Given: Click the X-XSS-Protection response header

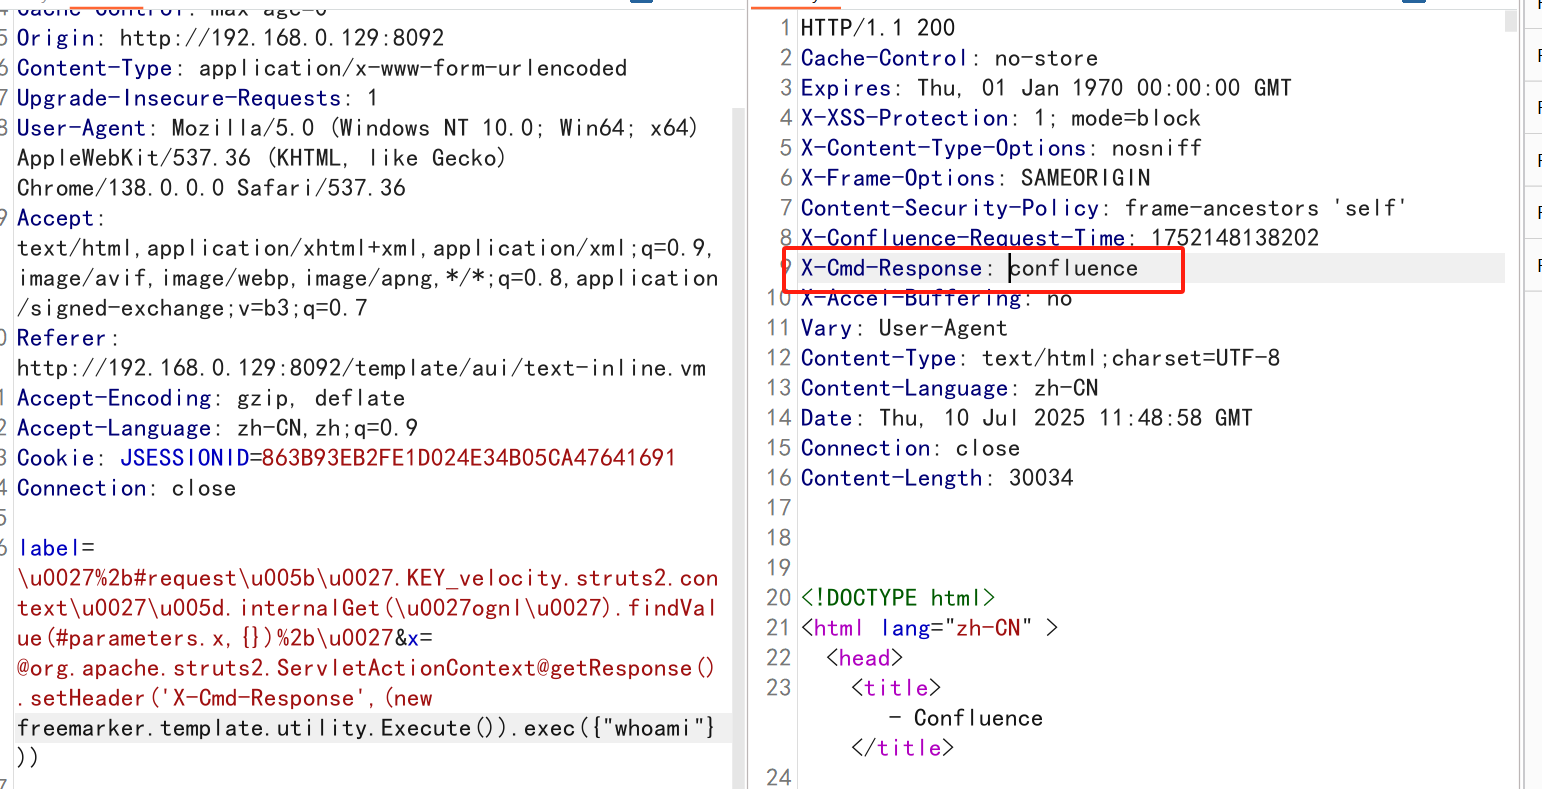Looking at the screenshot, I should [1000, 118].
